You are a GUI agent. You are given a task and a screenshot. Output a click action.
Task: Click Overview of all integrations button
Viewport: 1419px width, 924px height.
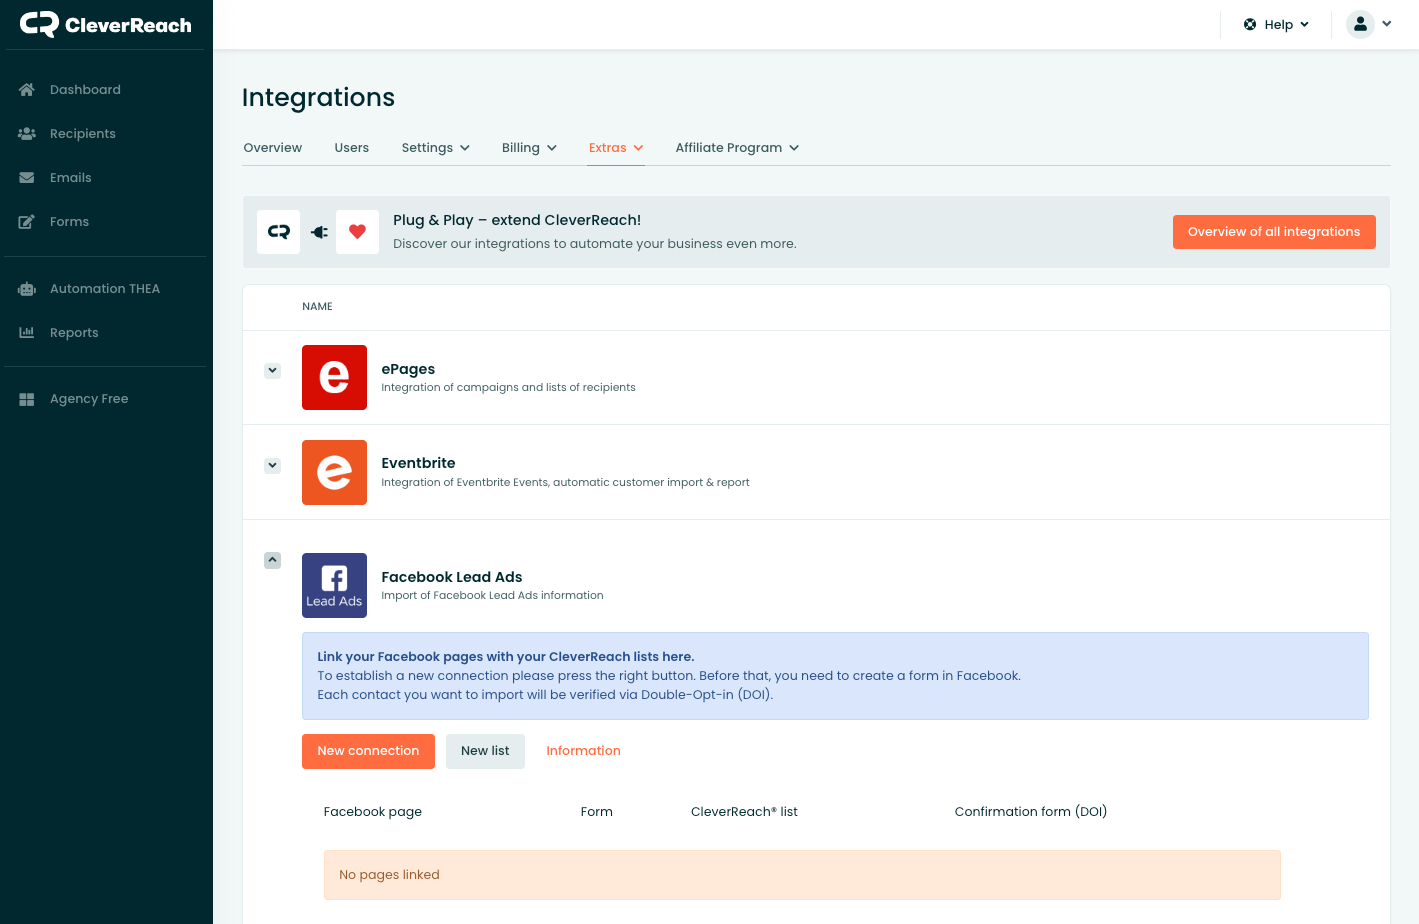[1274, 232]
